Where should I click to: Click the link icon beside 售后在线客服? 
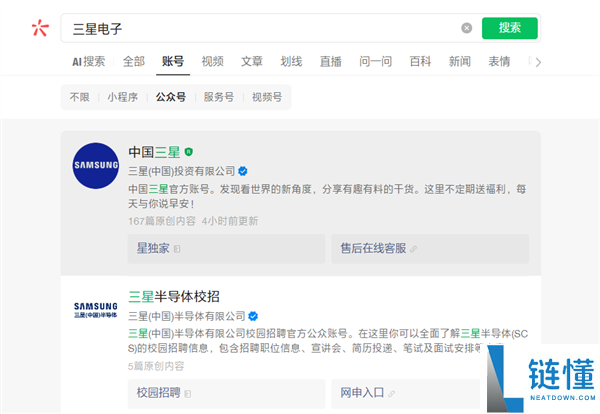point(413,249)
